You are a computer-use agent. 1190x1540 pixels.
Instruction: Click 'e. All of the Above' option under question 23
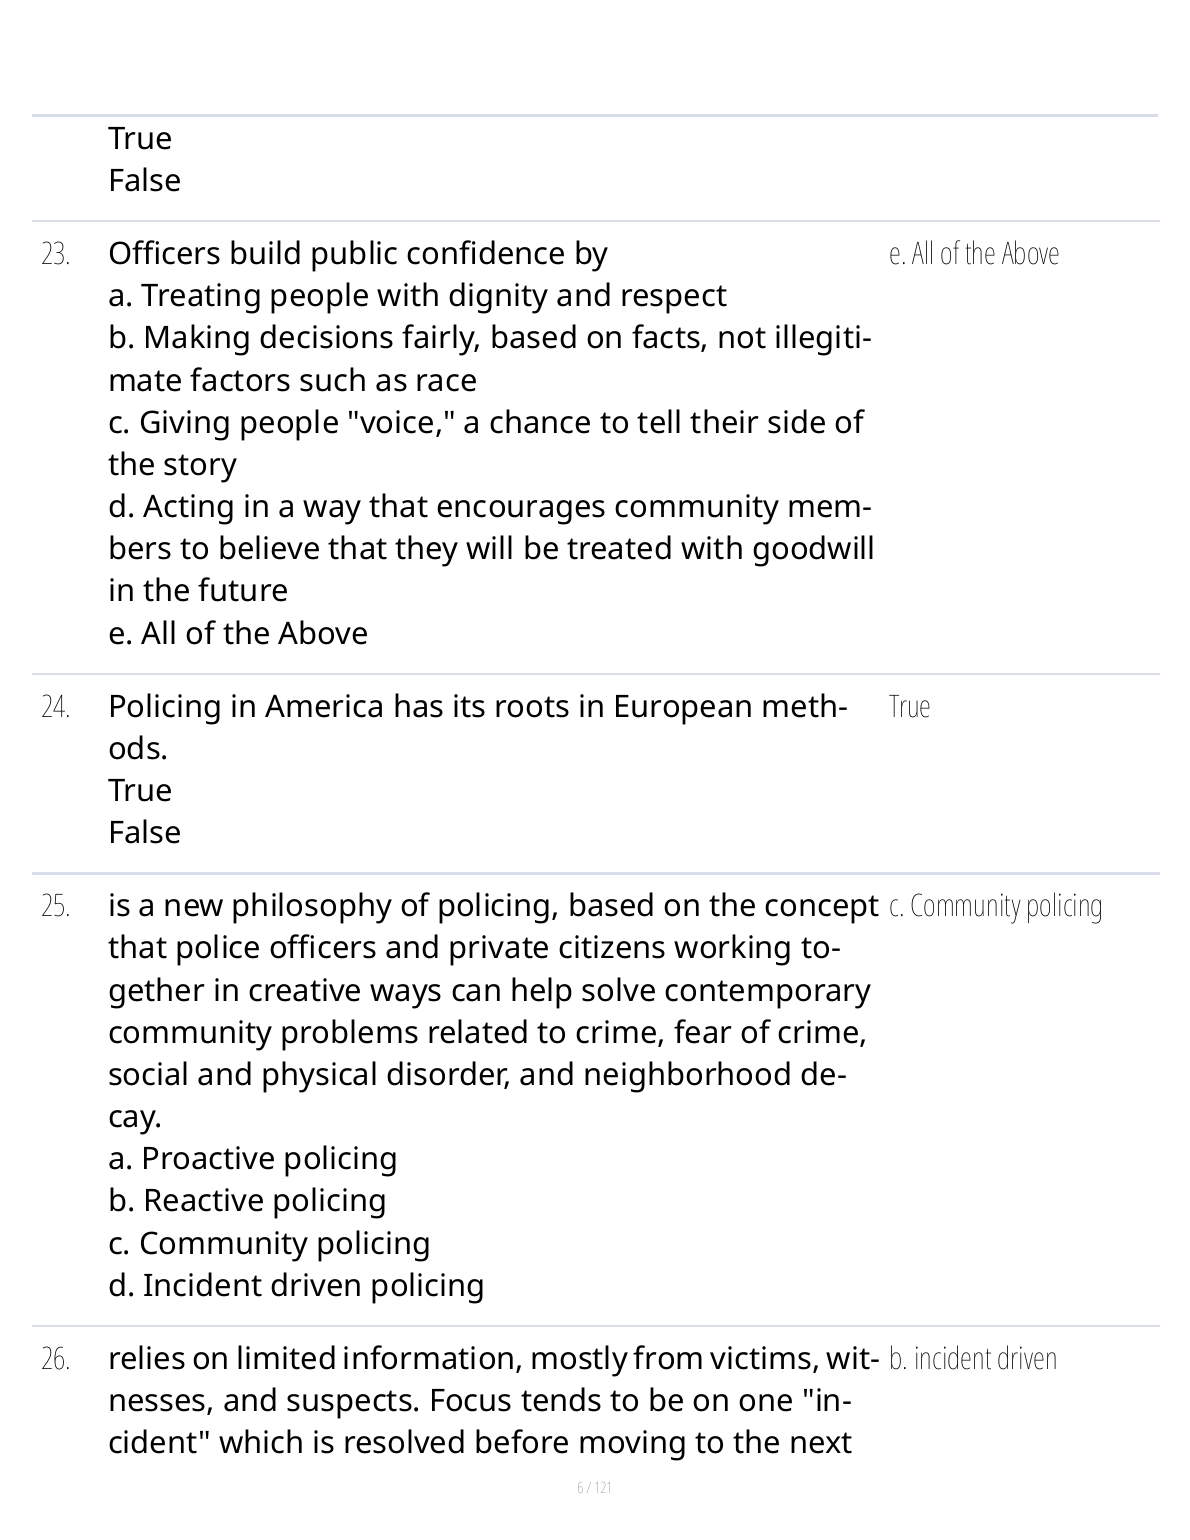(238, 634)
